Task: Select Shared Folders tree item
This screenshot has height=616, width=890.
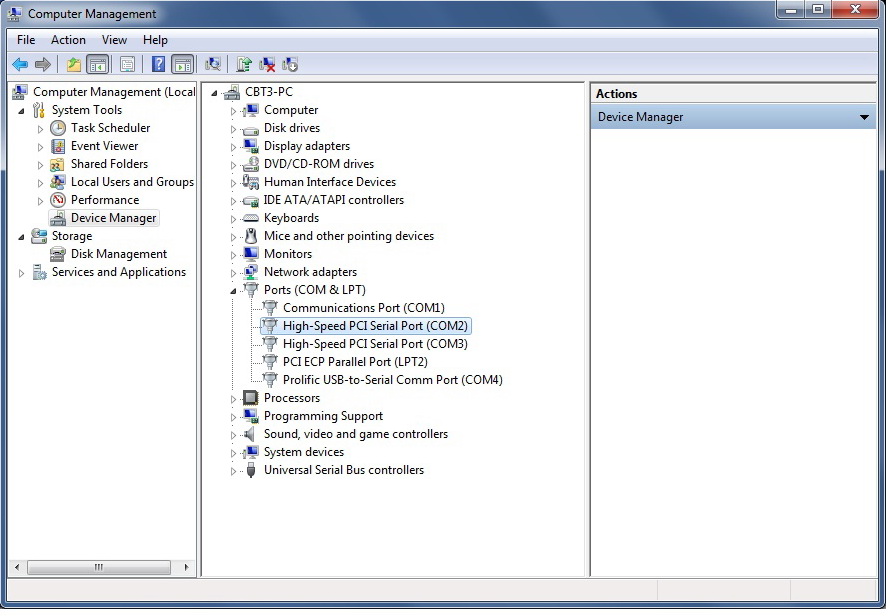Action: (x=109, y=164)
